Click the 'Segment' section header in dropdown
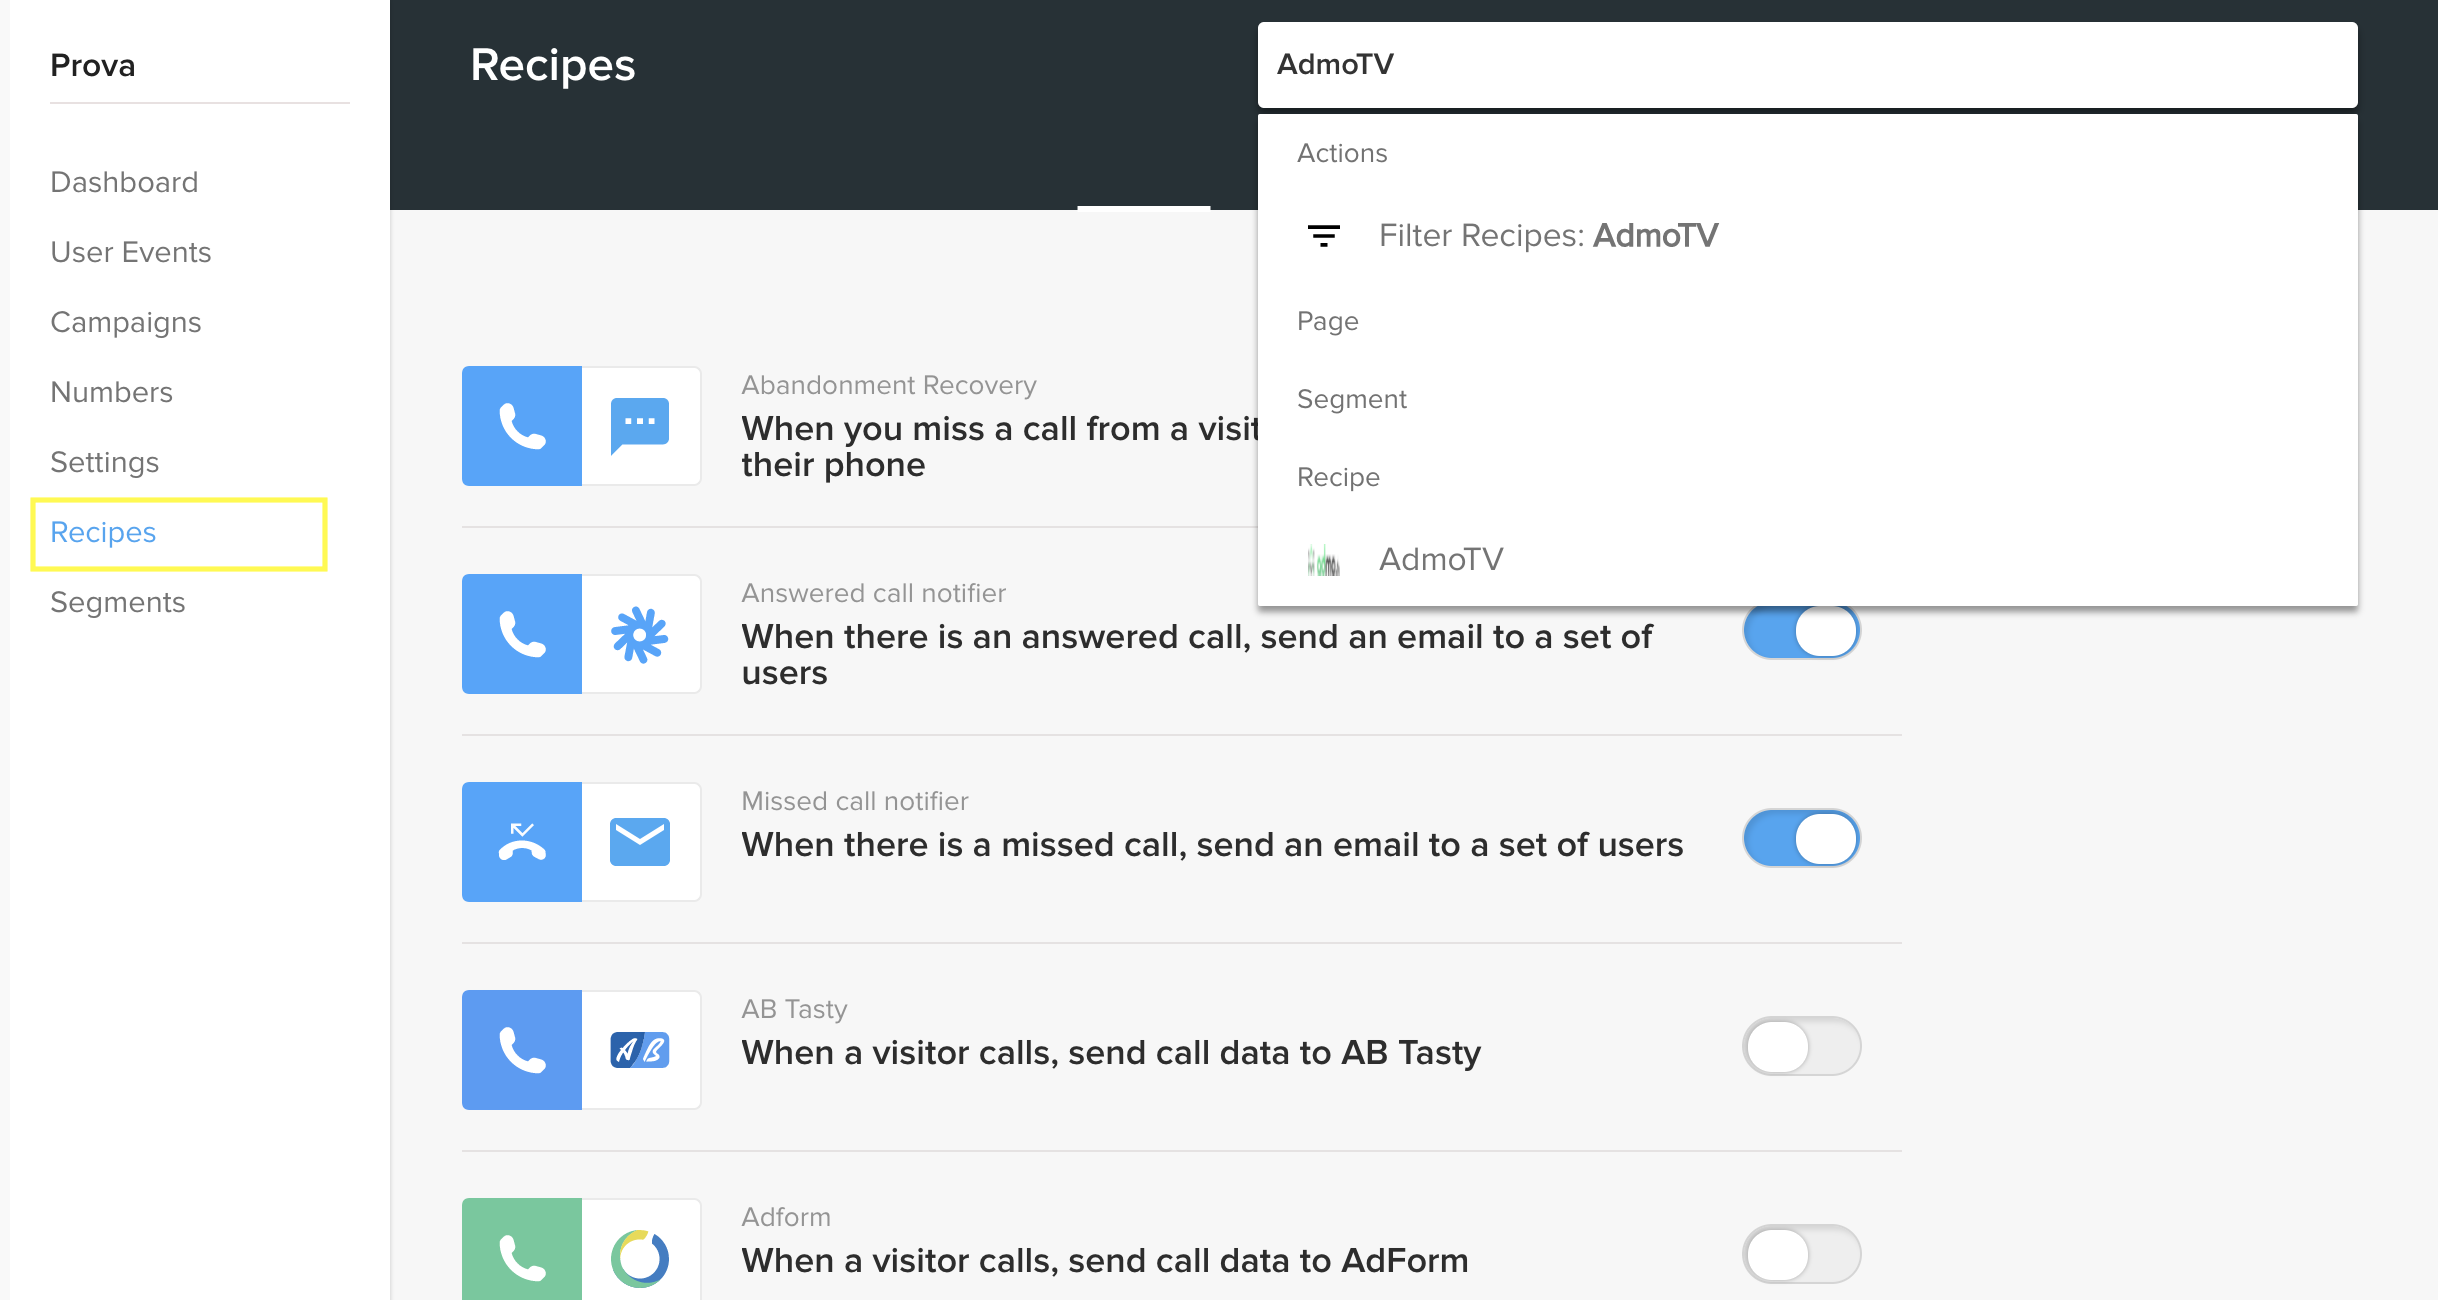 (1351, 399)
